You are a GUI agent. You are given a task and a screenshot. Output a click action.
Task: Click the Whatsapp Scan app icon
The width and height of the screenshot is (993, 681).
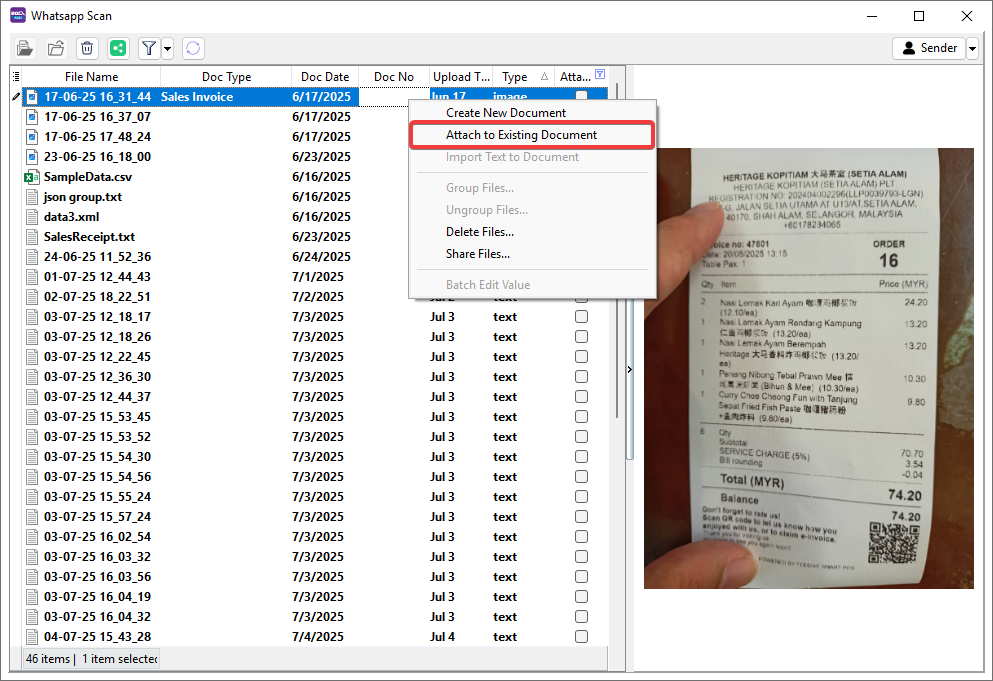(x=18, y=15)
